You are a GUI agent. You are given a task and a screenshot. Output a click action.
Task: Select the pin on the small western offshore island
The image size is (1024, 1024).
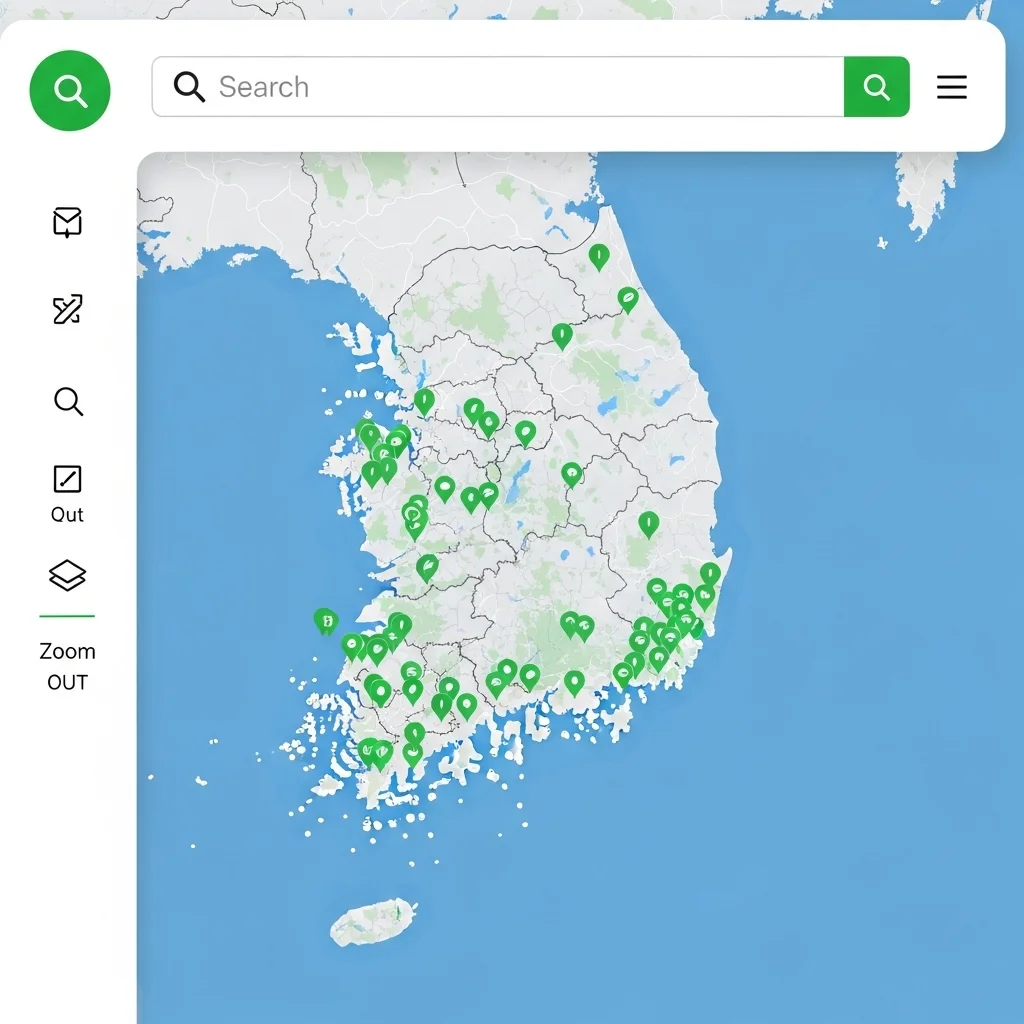point(325,620)
